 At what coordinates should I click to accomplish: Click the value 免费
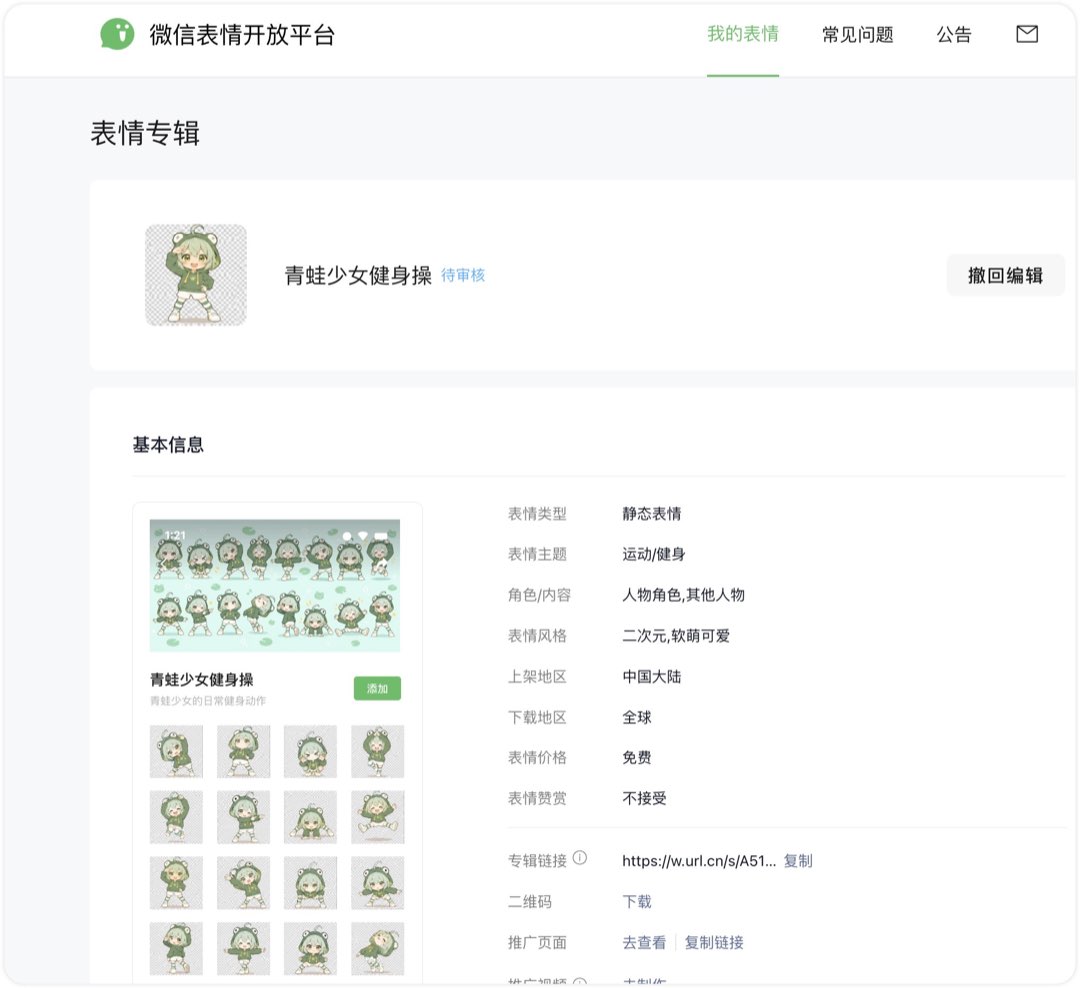[637, 758]
